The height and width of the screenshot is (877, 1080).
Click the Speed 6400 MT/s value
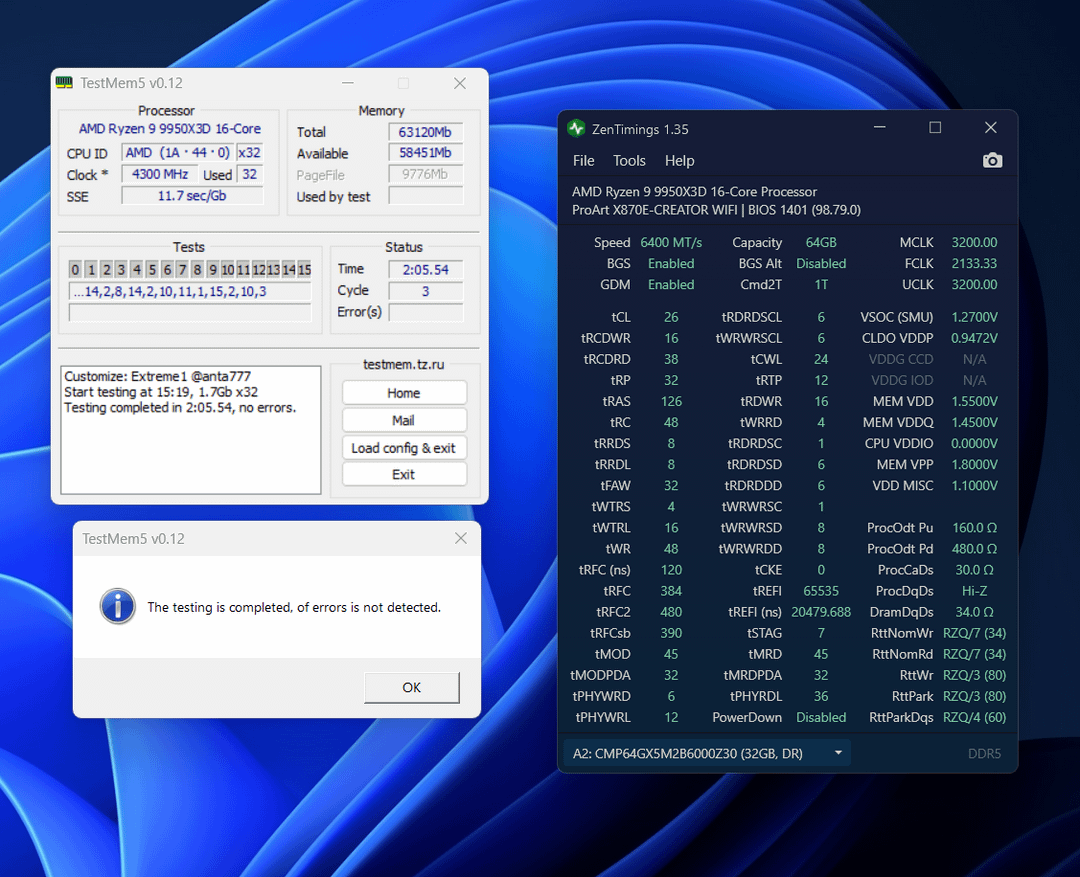coord(671,243)
